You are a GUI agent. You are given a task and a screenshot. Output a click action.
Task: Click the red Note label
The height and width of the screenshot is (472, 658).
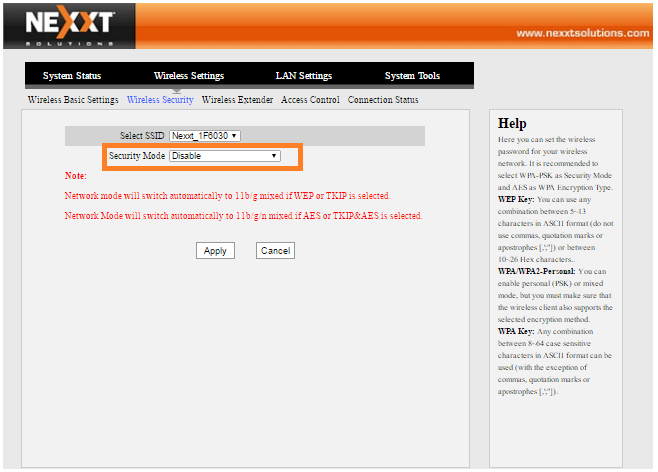(76, 176)
